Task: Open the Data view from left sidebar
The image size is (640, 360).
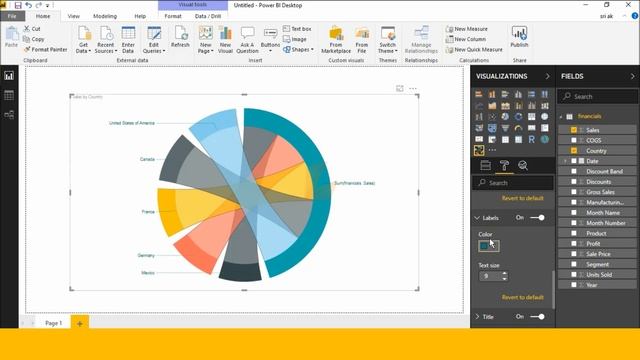Action: tap(9, 96)
